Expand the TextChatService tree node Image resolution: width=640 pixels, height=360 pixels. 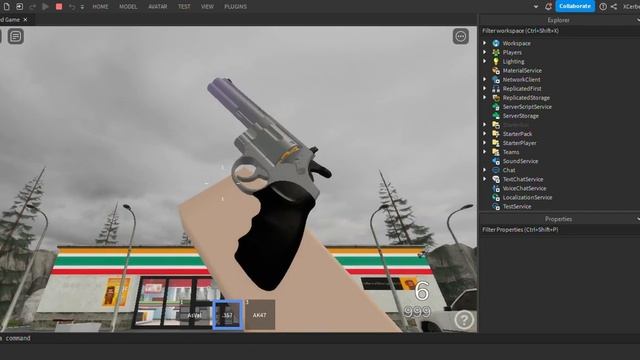click(484, 179)
